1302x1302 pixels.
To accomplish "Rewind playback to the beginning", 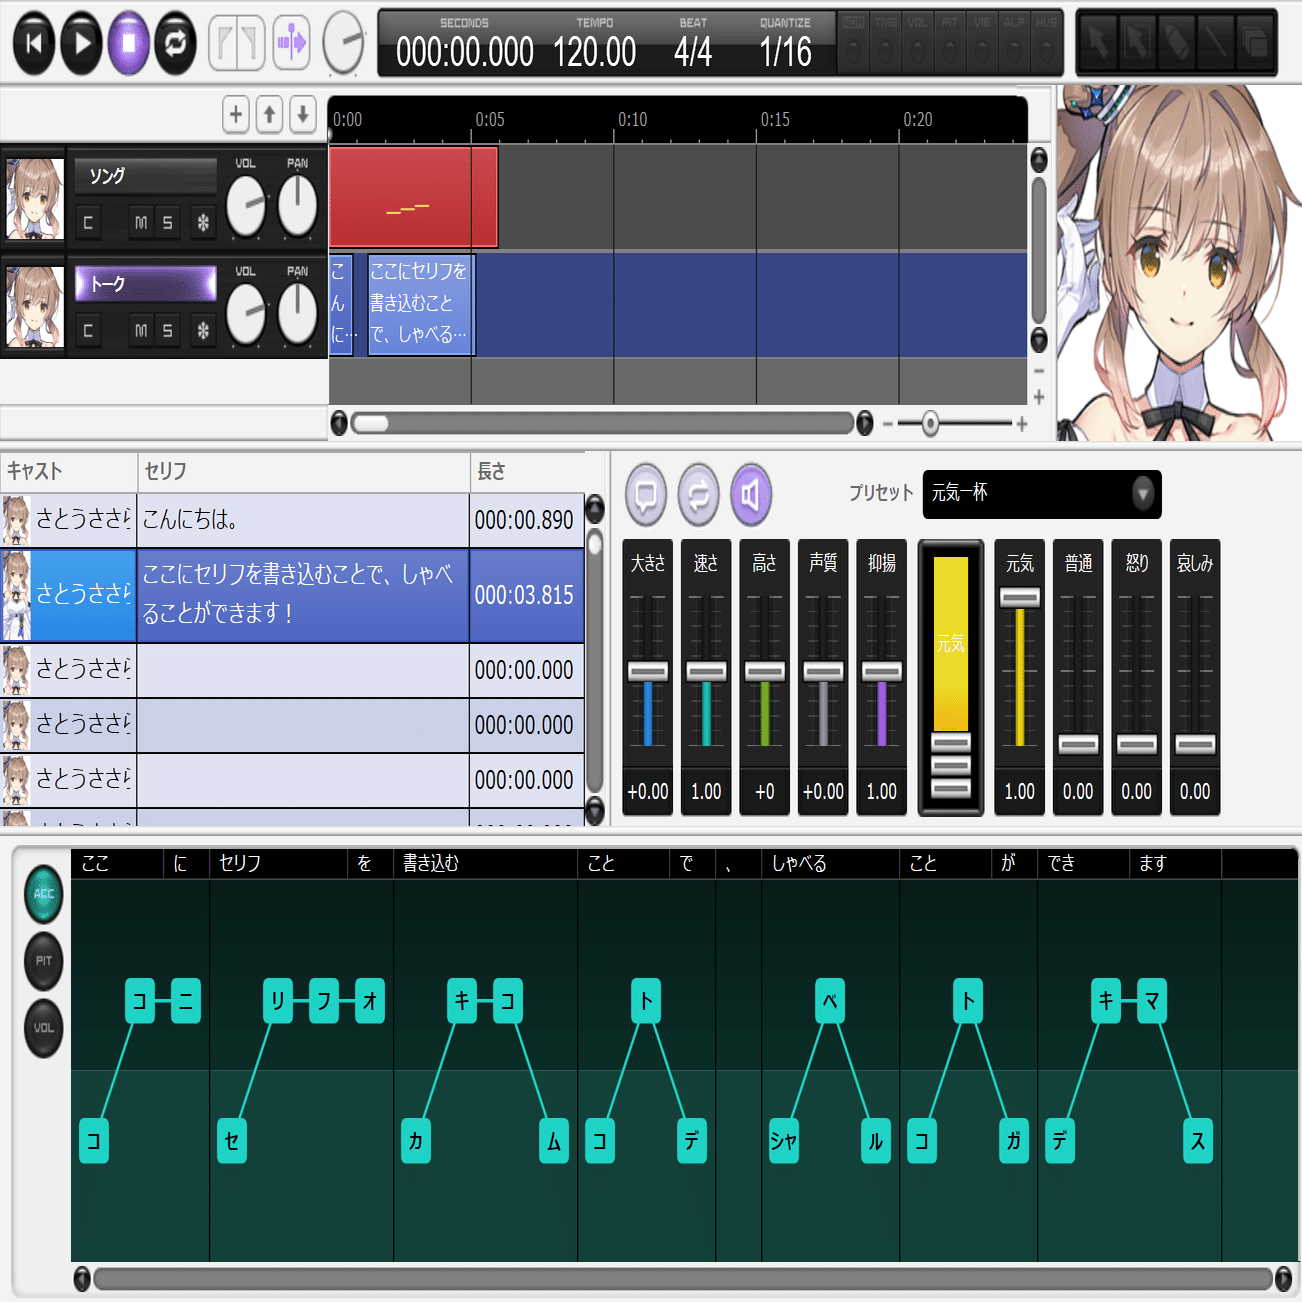I will 34,43.
